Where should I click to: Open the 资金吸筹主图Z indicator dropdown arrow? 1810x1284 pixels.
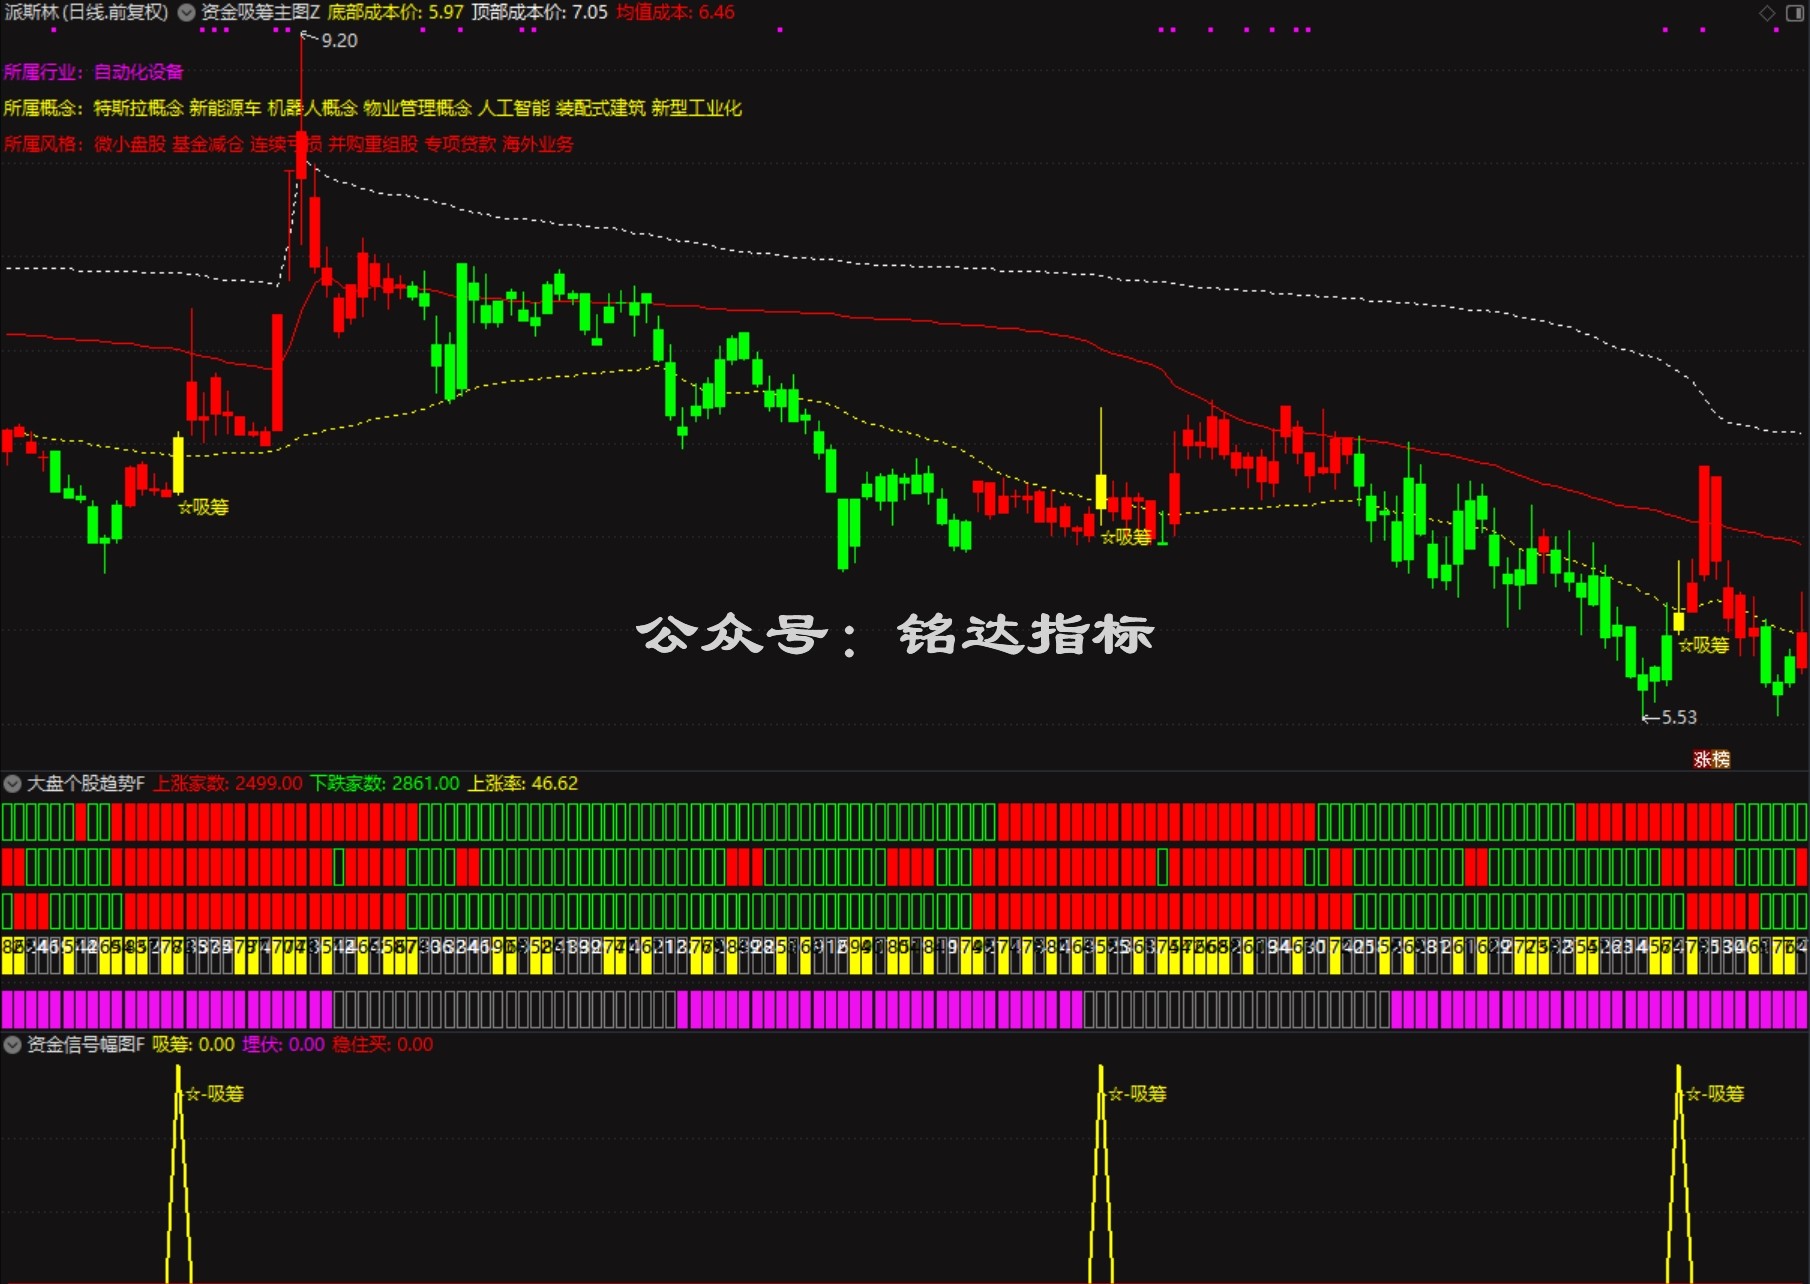coord(186,13)
